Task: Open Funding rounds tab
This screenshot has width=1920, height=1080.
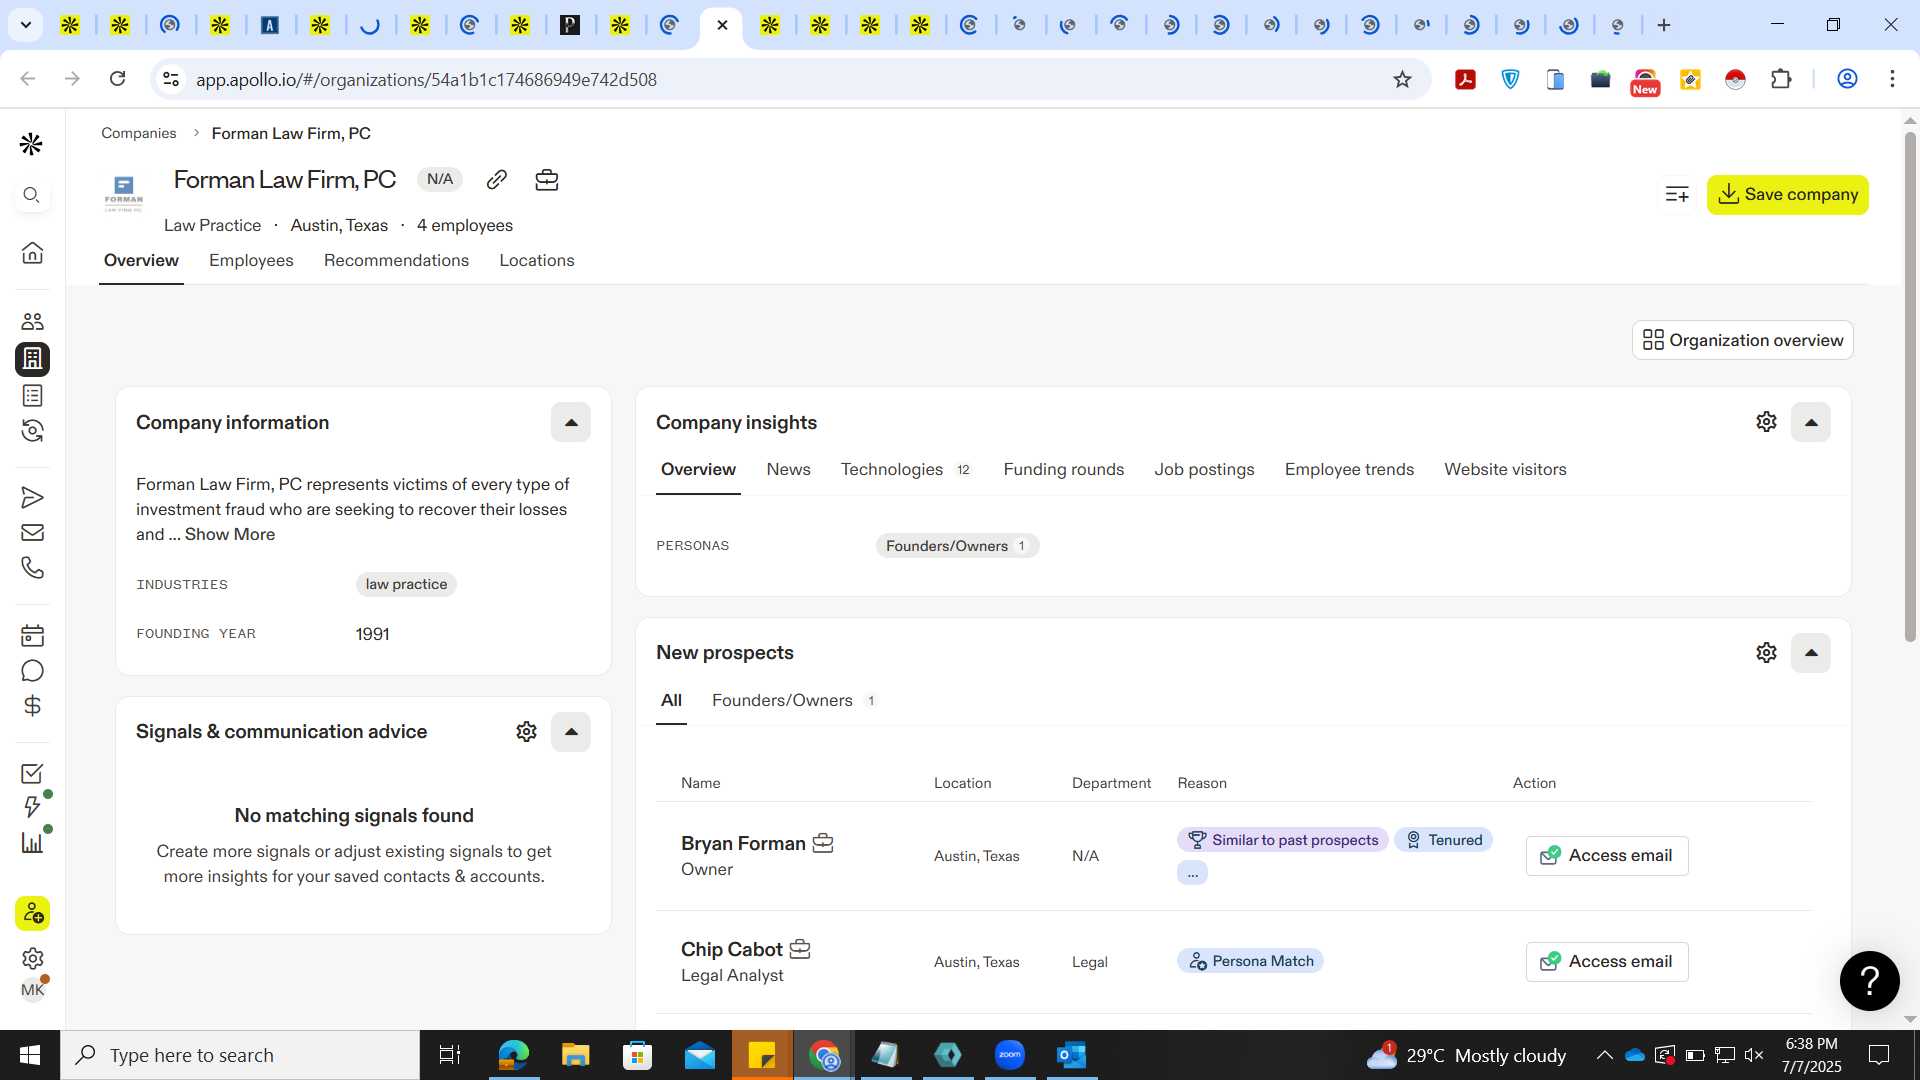Action: pos(1063,469)
